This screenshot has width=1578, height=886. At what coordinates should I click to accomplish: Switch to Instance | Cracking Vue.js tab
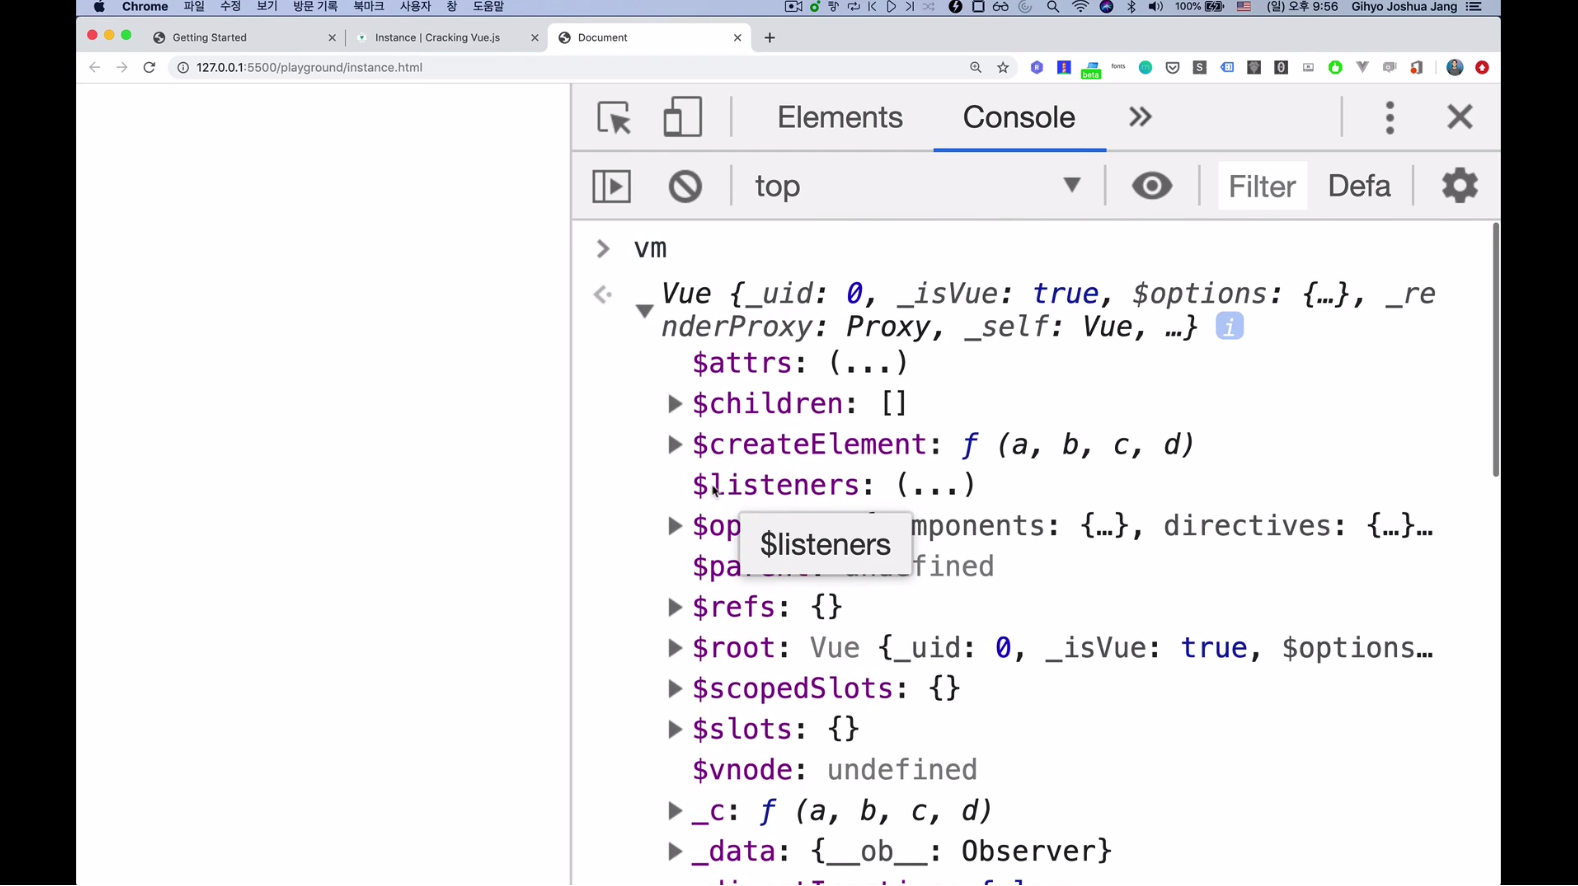tap(437, 38)
